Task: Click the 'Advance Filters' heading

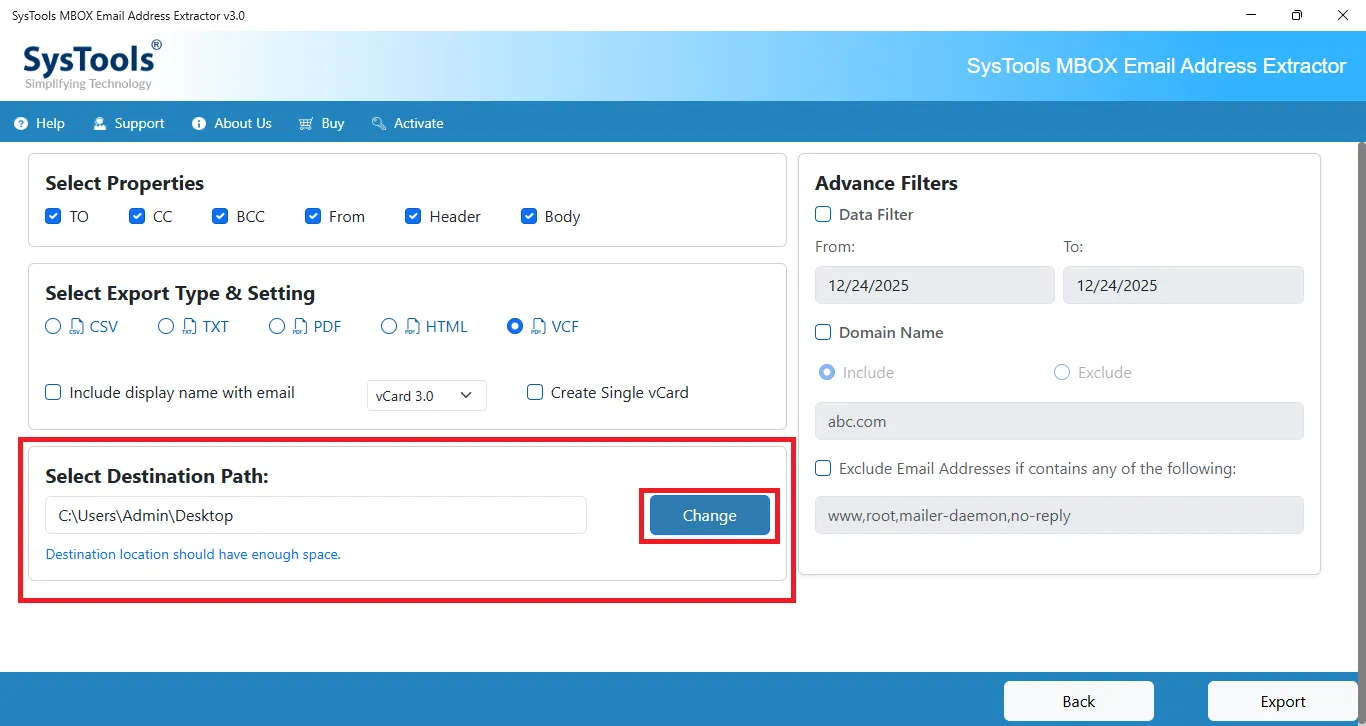Action: [x=886, y=183]
